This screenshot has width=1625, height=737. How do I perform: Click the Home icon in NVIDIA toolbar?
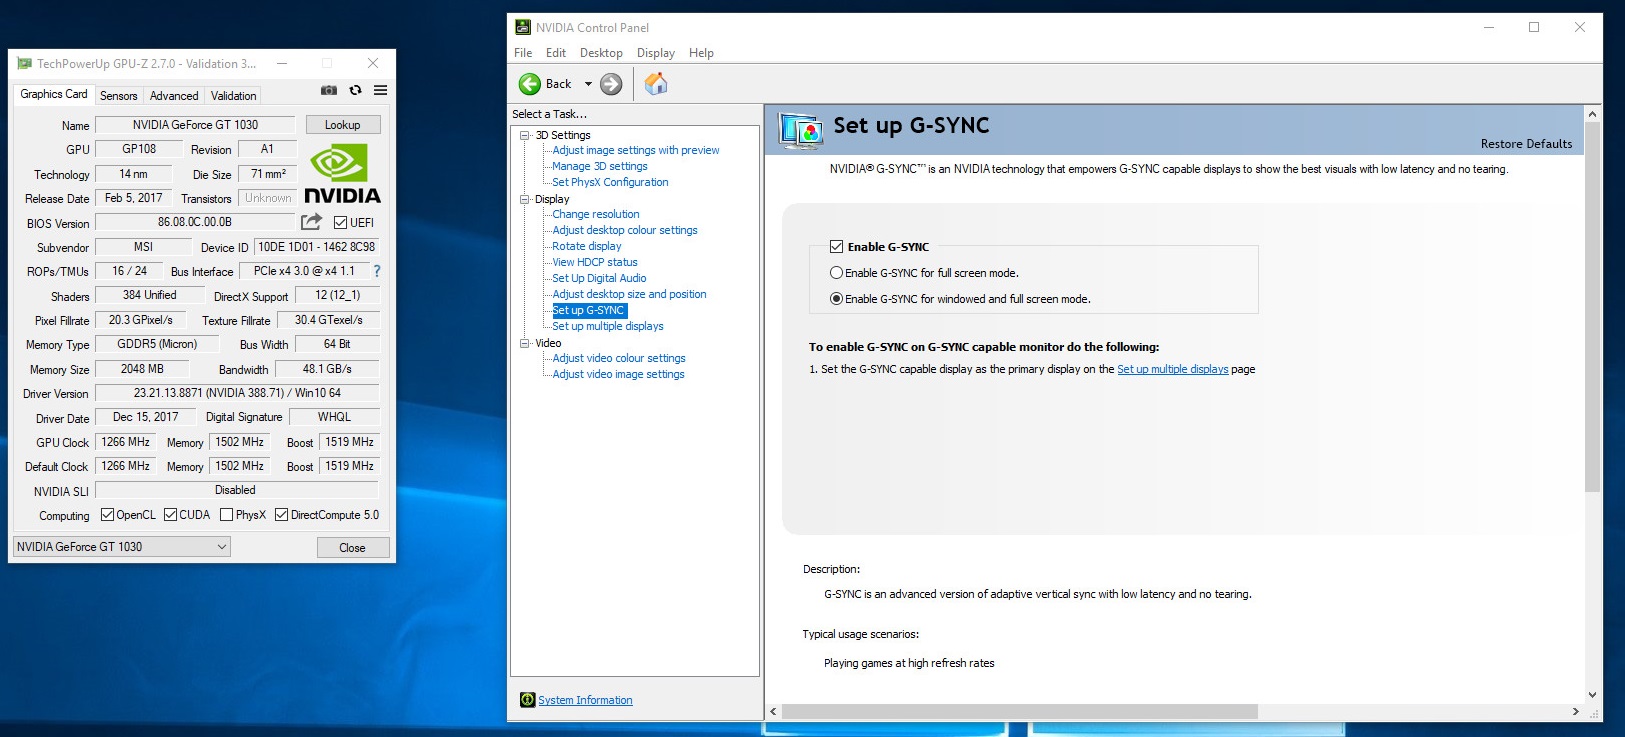[x=655, y=84]
